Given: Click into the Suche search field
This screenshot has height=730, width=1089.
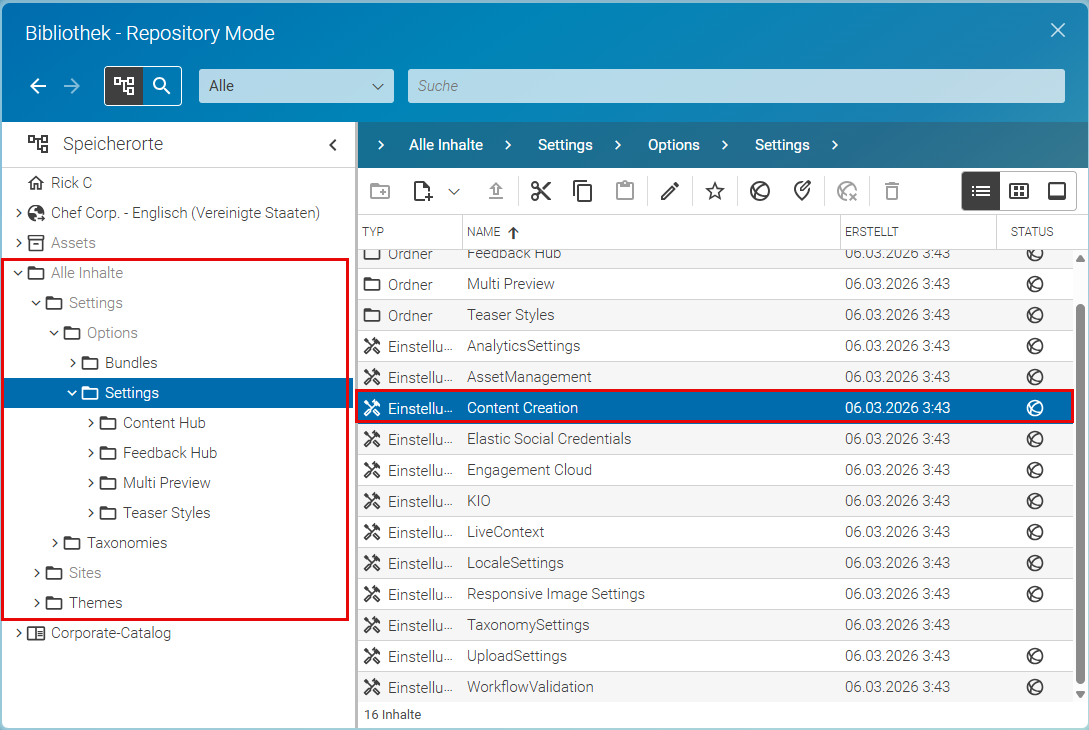Looking at the screenshot, I should pyautogui.click(x=736, y=86).
